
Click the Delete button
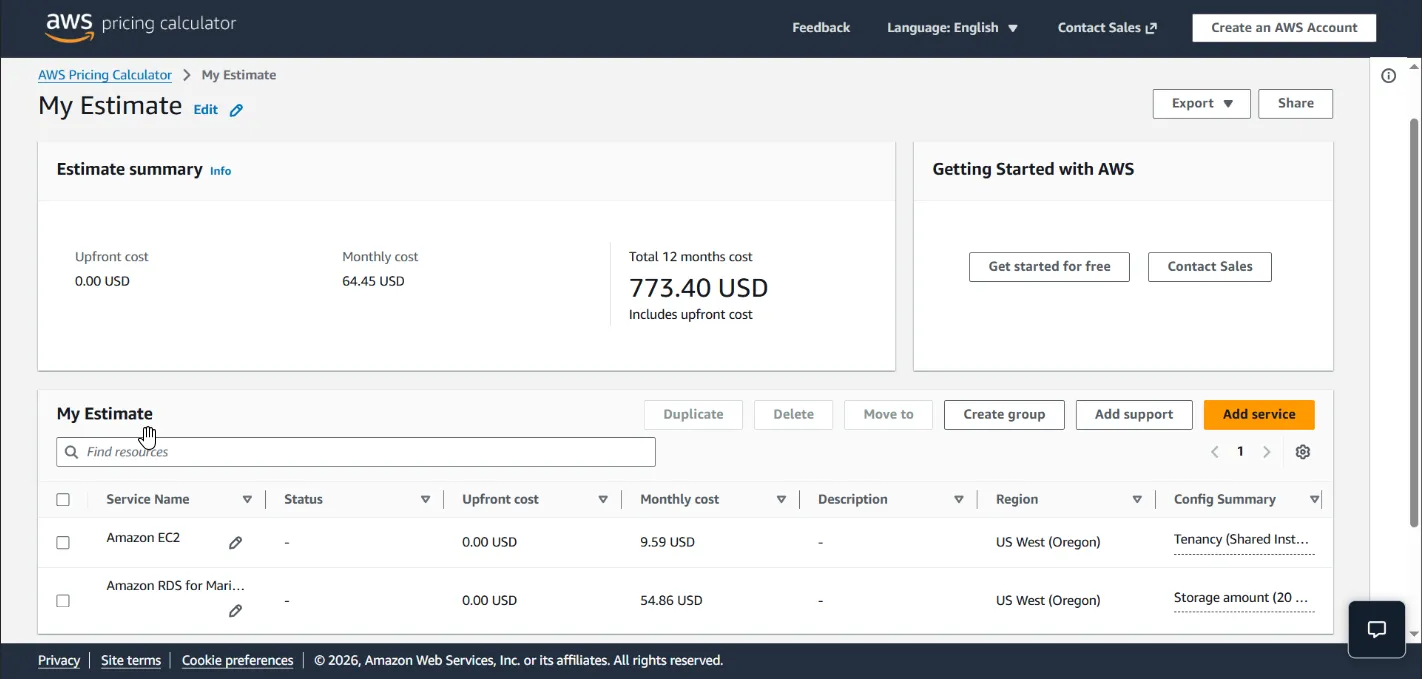tap(793, 415)
